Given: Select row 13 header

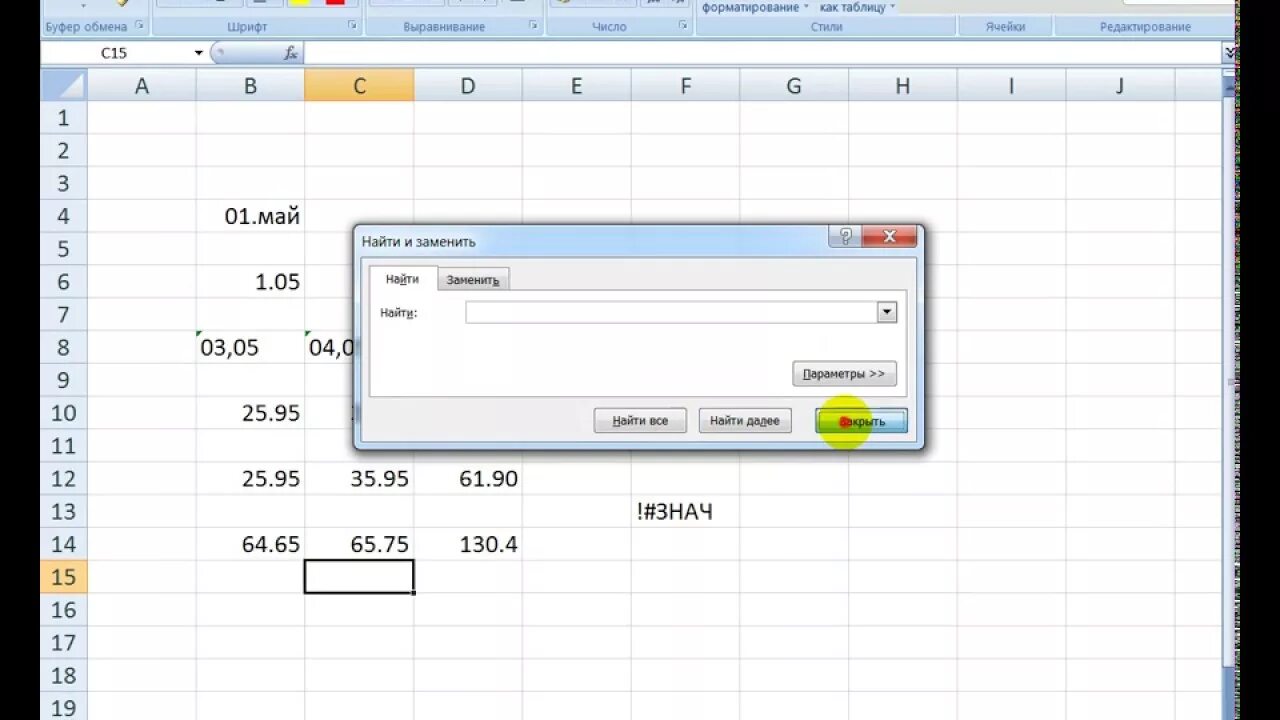Looking at the screenshot, I should pyautogui.click(x=64, y=511).
